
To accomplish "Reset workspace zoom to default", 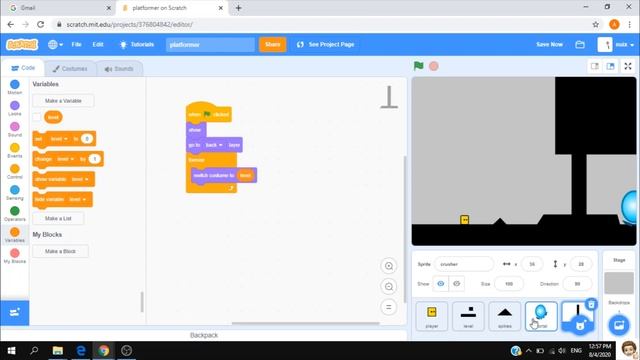I will tap(389, 307).
